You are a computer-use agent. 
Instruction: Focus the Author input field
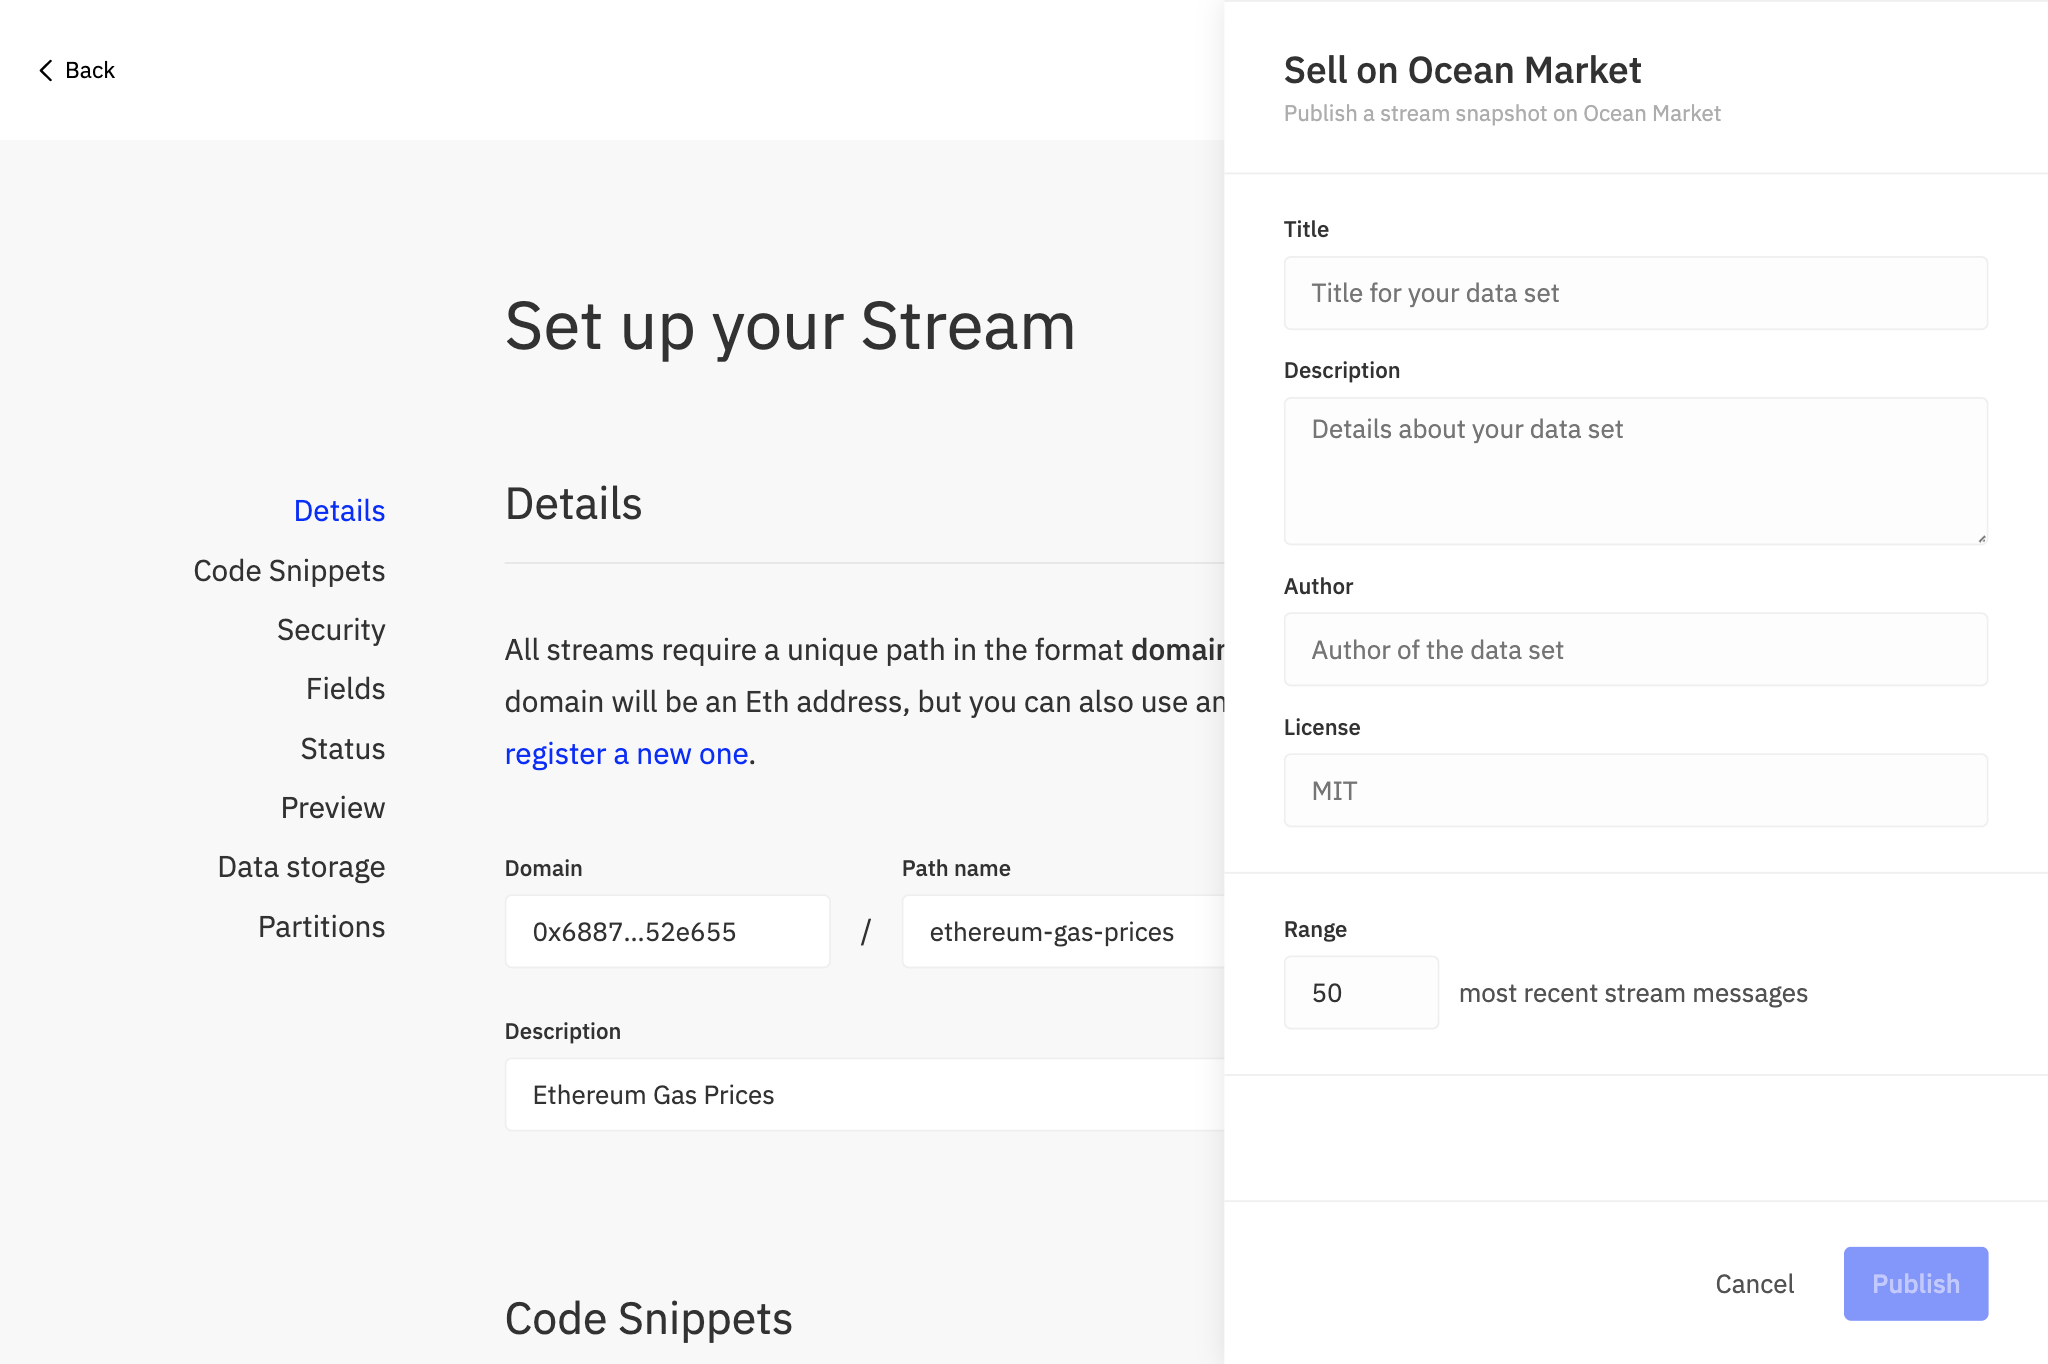click(1635, 650)
